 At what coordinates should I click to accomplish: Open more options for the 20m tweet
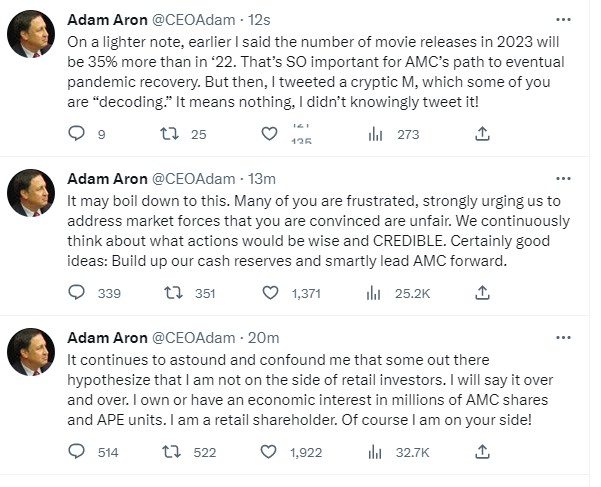[x=564, y=338]
